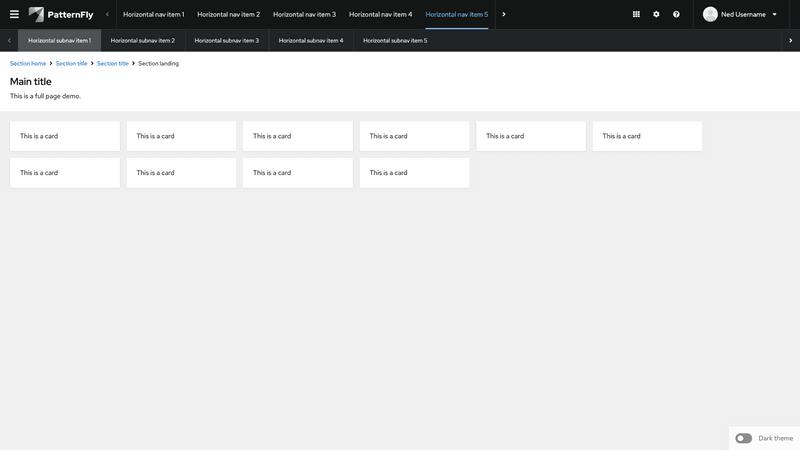Open Horizontal subnav item 2

click(143, 40)
